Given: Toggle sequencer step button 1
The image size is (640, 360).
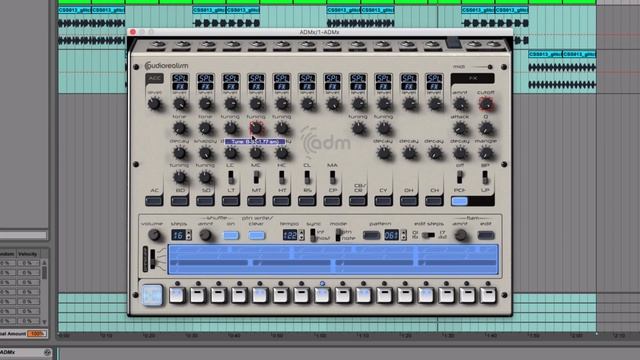Looking at the screenshot, I should (177, 295).
